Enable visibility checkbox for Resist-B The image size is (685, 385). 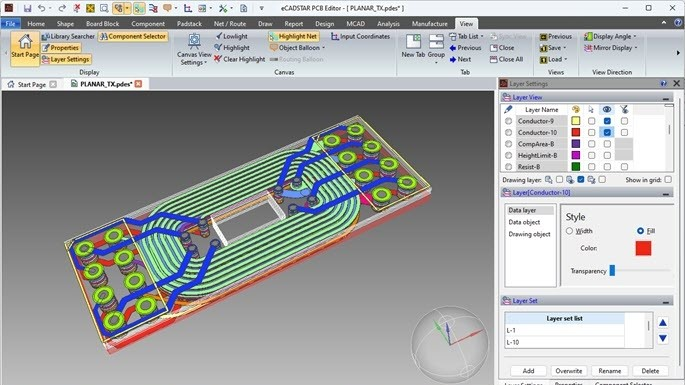point(607,166)
